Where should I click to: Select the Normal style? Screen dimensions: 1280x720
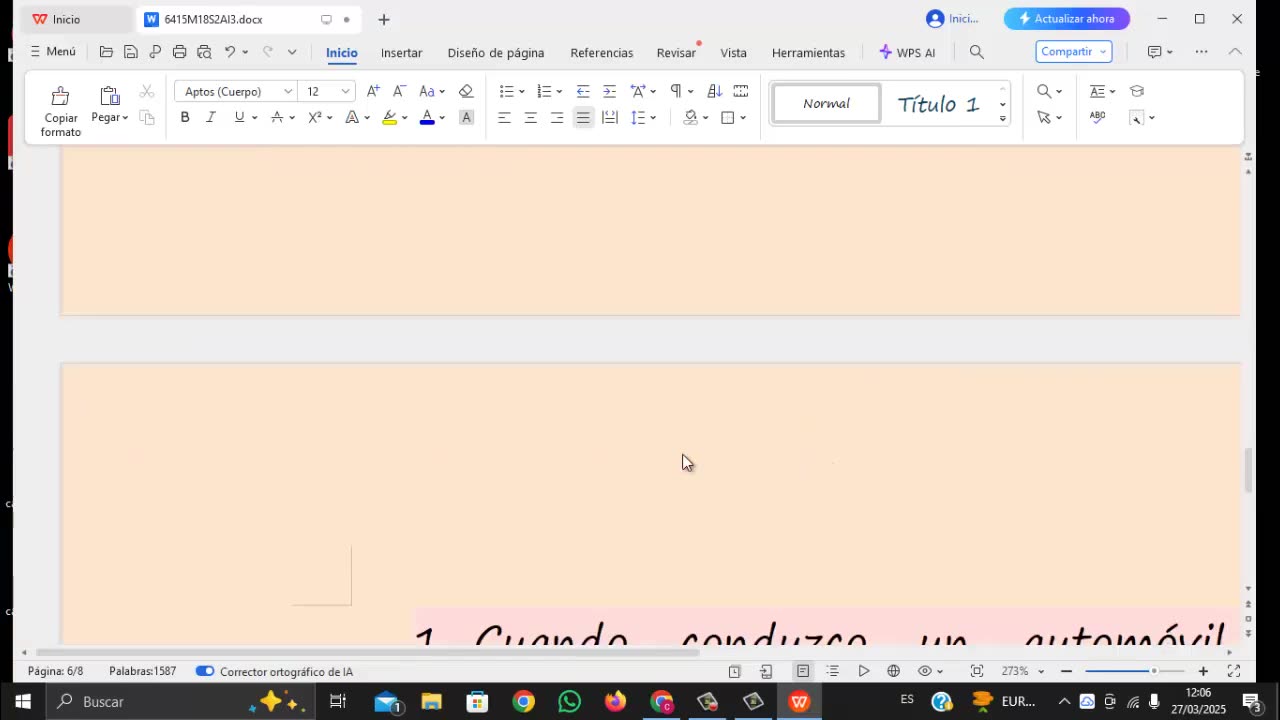[x=826, y=103]
